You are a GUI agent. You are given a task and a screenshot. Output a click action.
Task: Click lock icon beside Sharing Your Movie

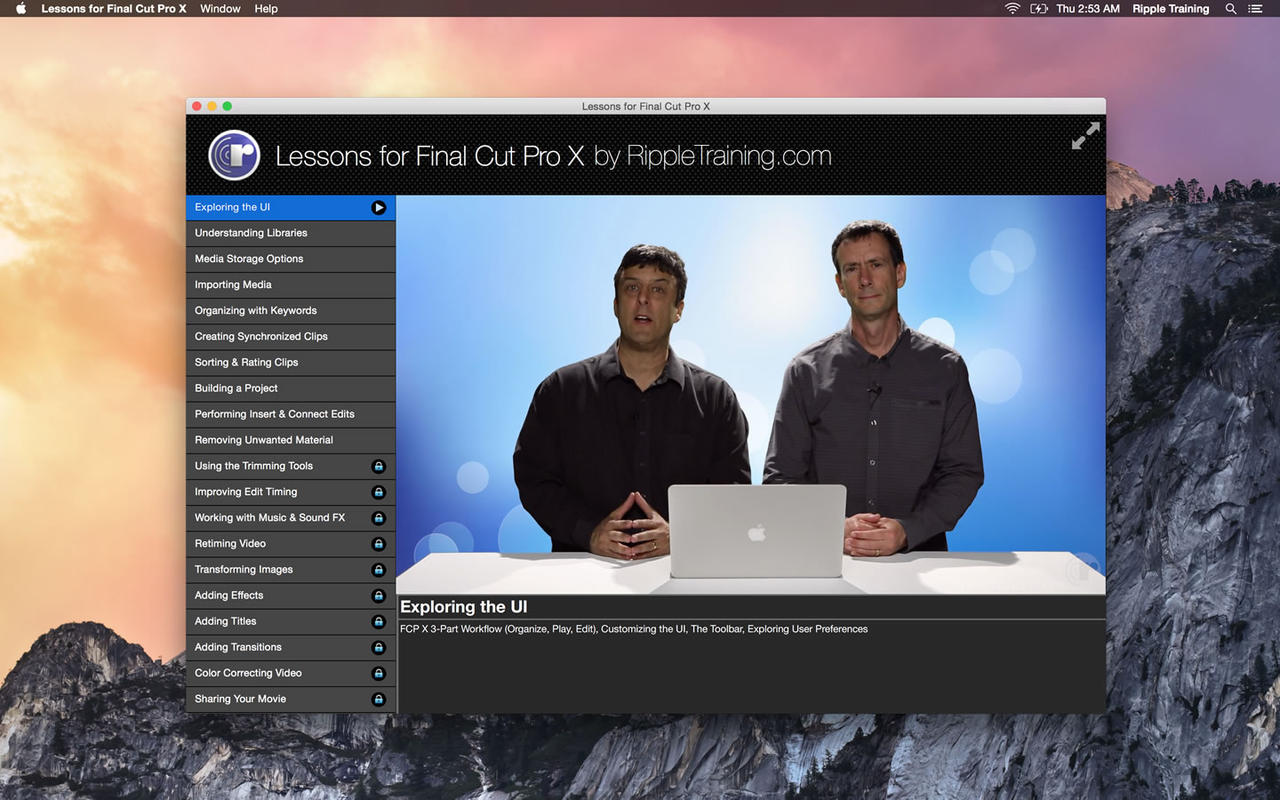click(378, 700)
